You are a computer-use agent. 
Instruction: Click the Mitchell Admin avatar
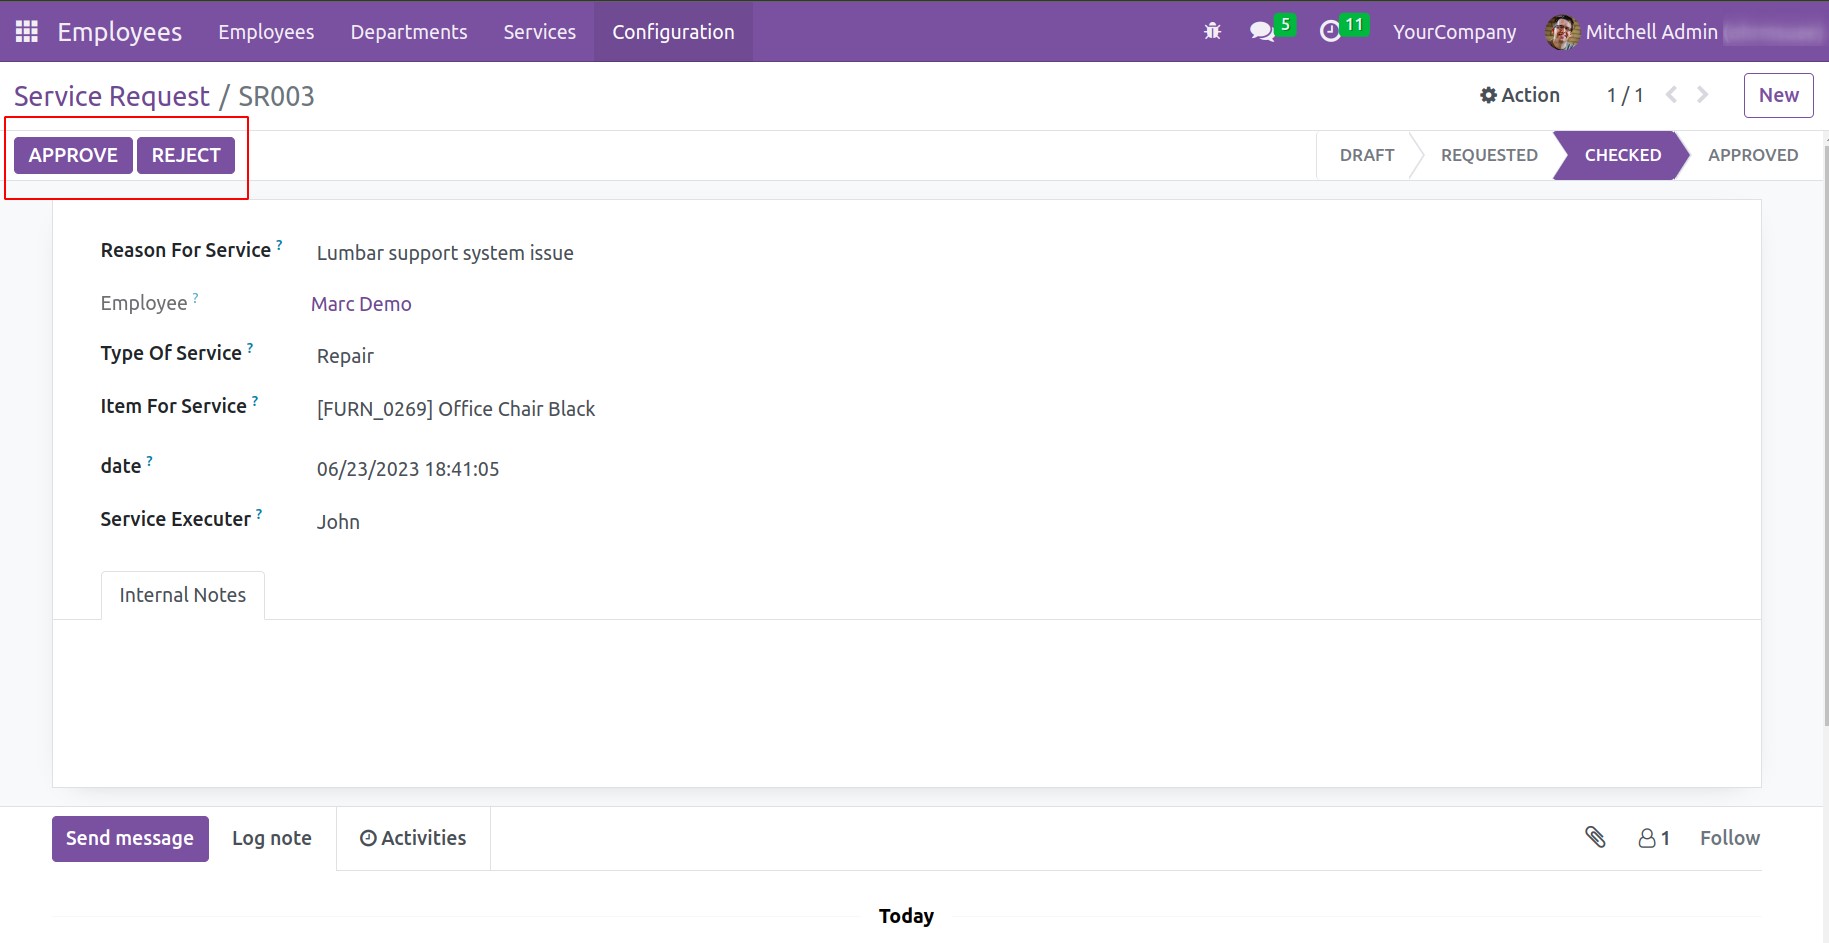click(1561, 32)
